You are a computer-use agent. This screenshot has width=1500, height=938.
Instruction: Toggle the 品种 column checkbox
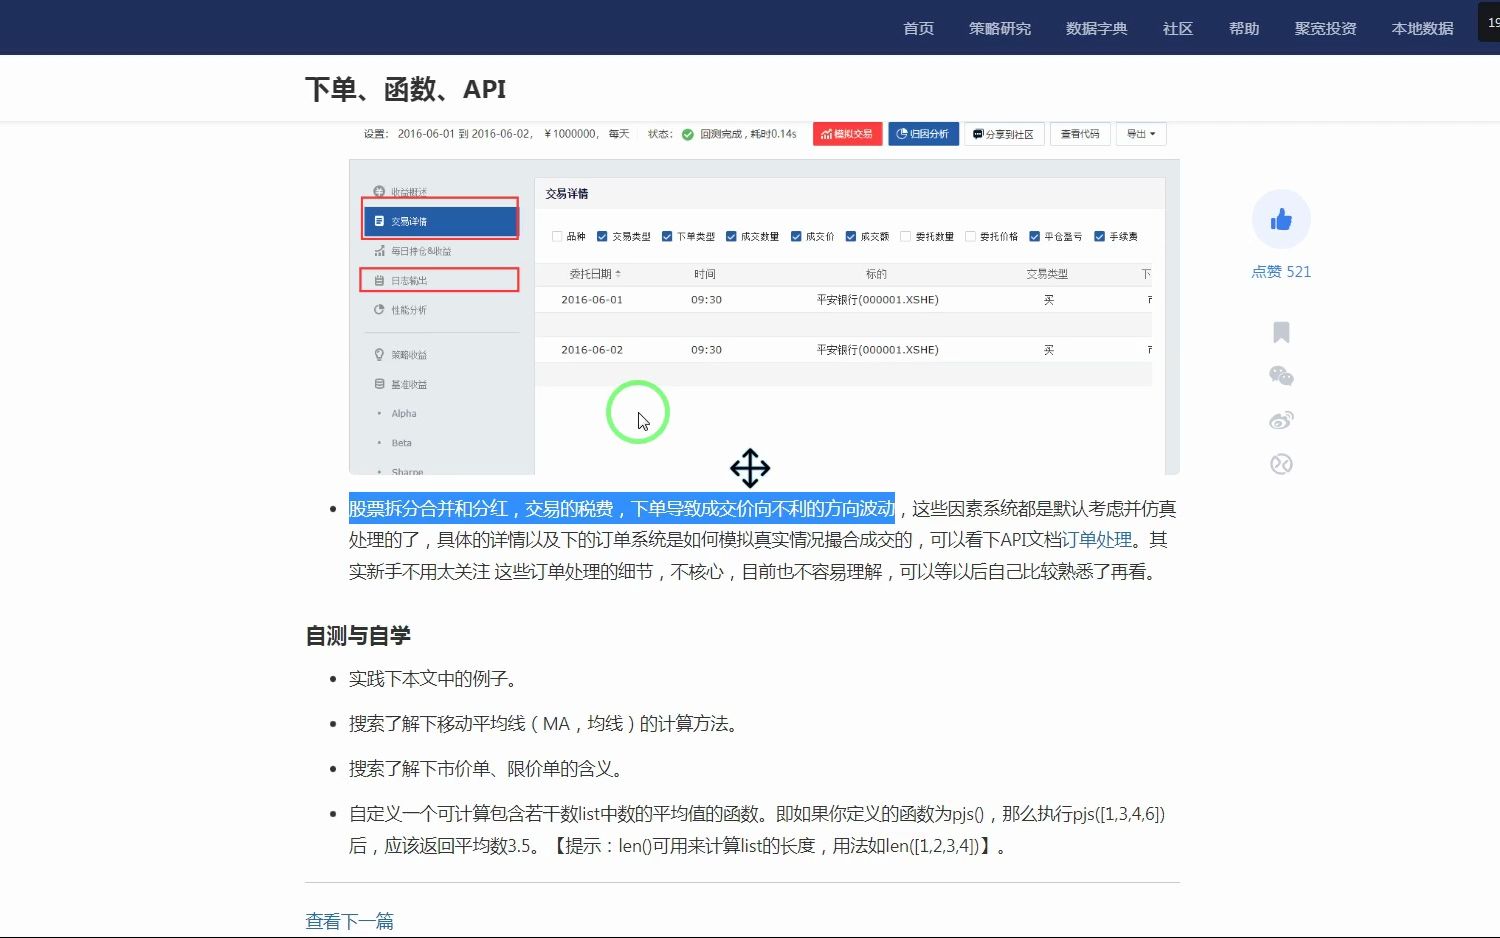point(558,237)
